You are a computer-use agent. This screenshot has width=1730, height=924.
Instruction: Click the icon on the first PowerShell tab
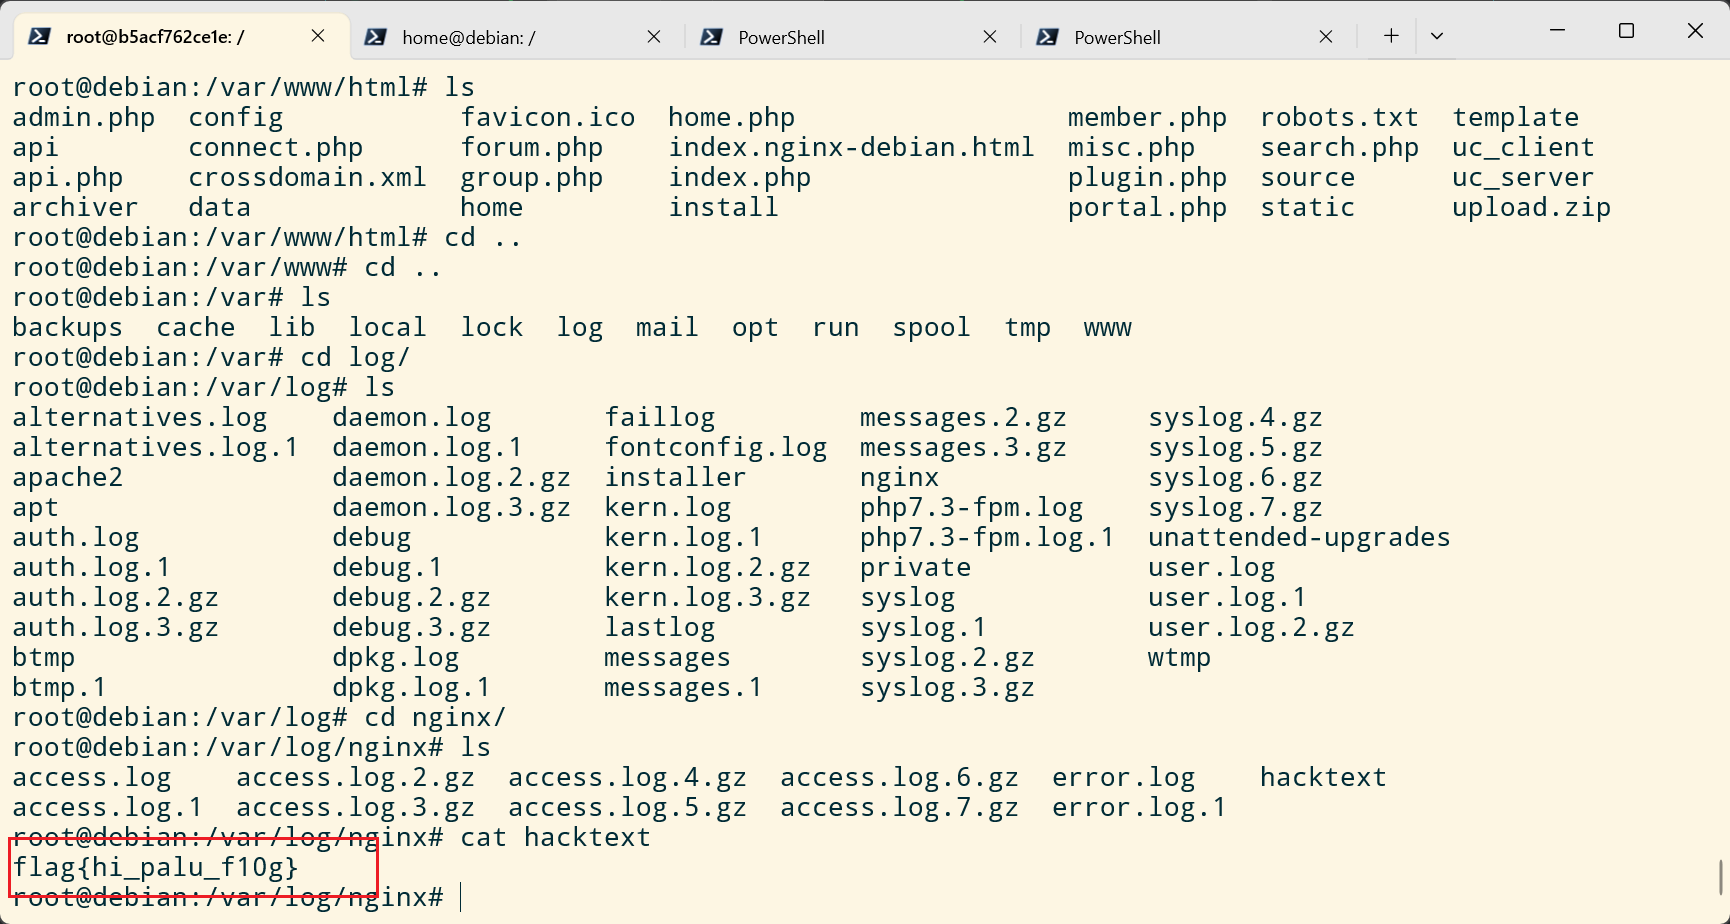(712, 37)
